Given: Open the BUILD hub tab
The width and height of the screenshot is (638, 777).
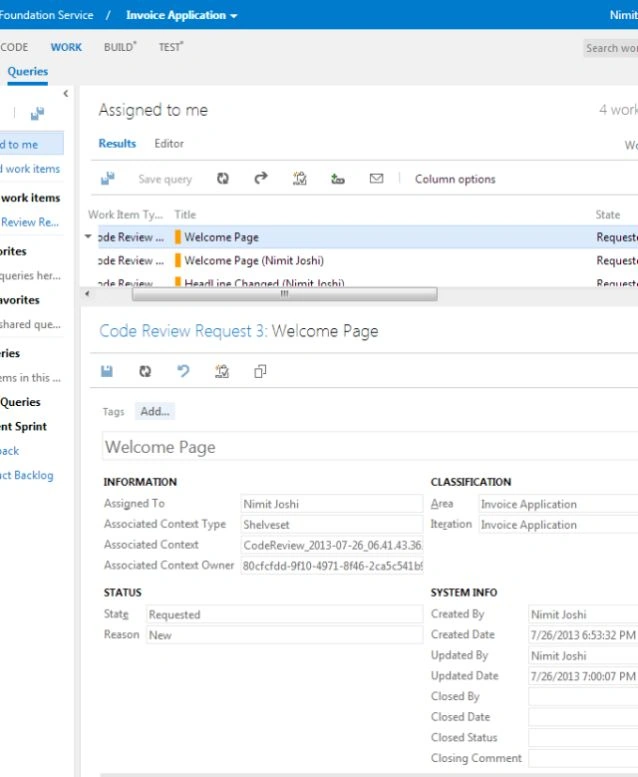Looking at the screenshot, I should 120,47.
